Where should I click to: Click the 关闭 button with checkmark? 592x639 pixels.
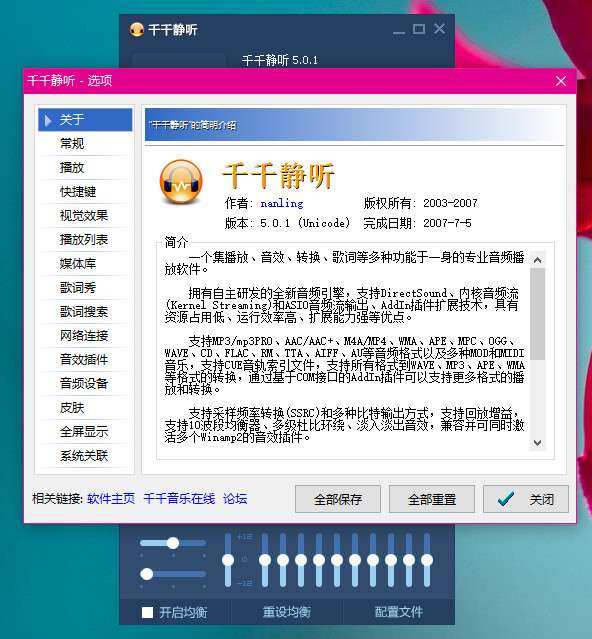pyautogui.click(x=526, y=499)
